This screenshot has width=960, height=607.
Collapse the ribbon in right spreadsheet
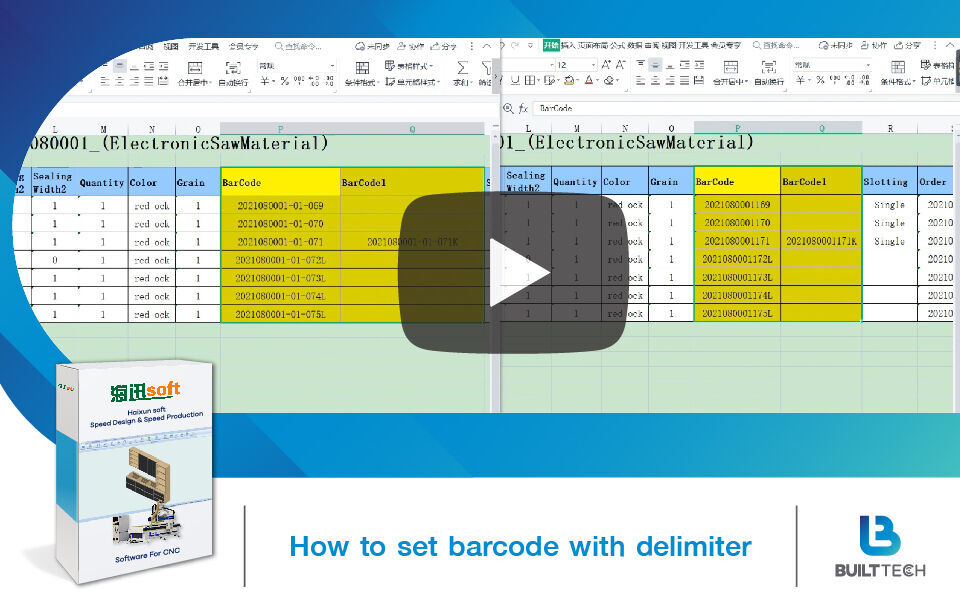coord(950,45)
